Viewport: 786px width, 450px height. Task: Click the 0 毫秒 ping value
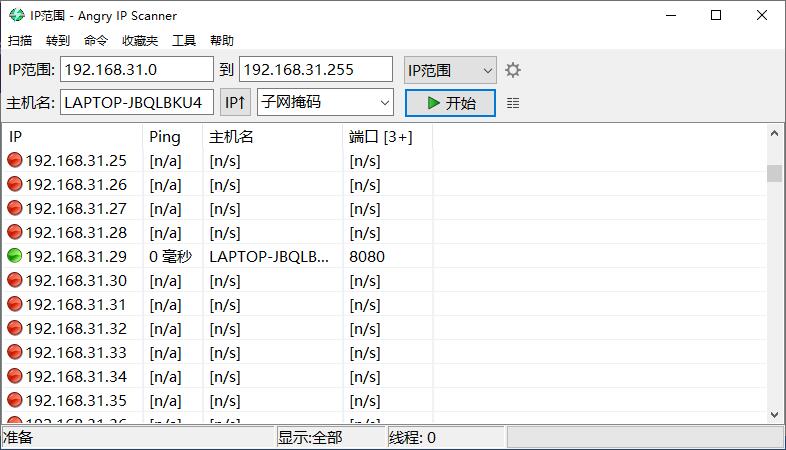click(170, 257)
